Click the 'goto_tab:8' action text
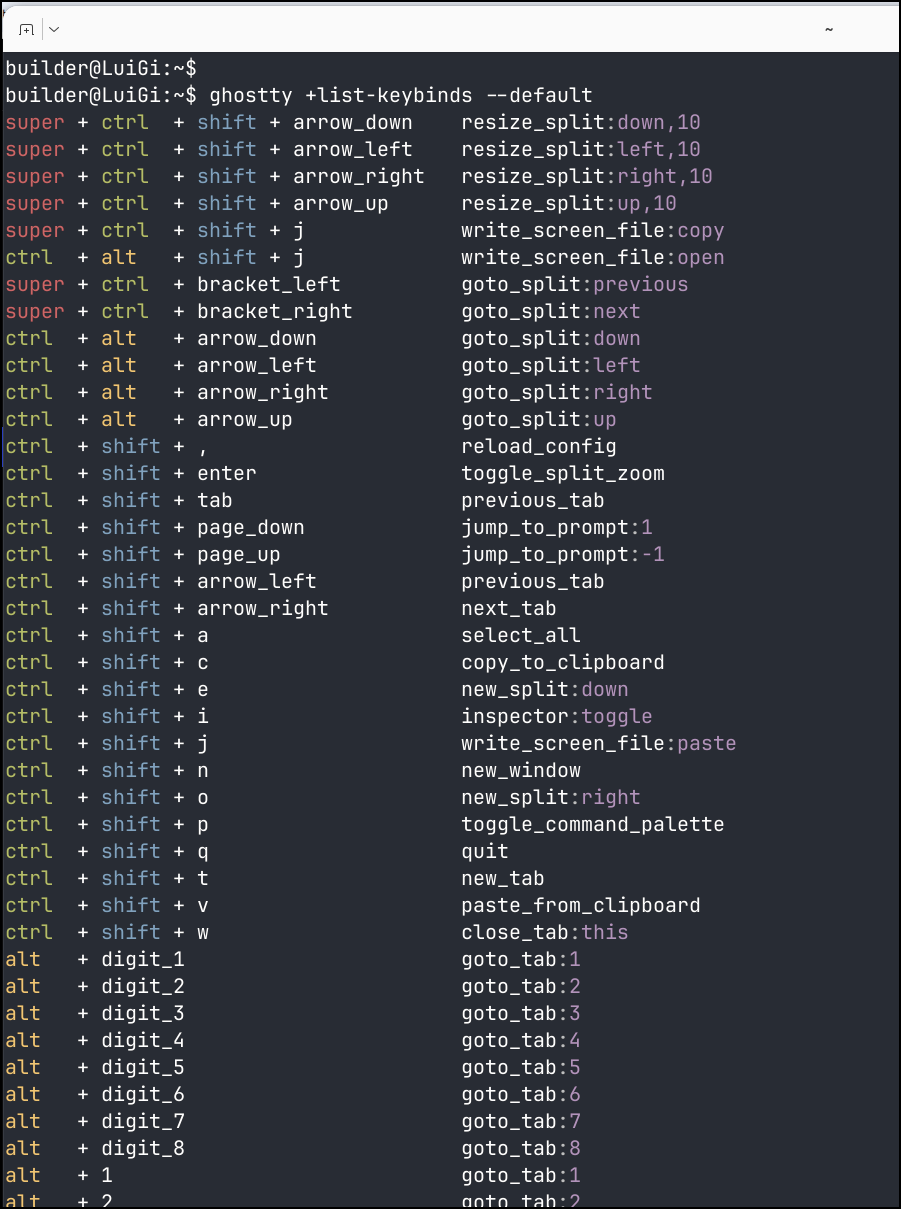901x1209 pixels. coord(520,1149)
